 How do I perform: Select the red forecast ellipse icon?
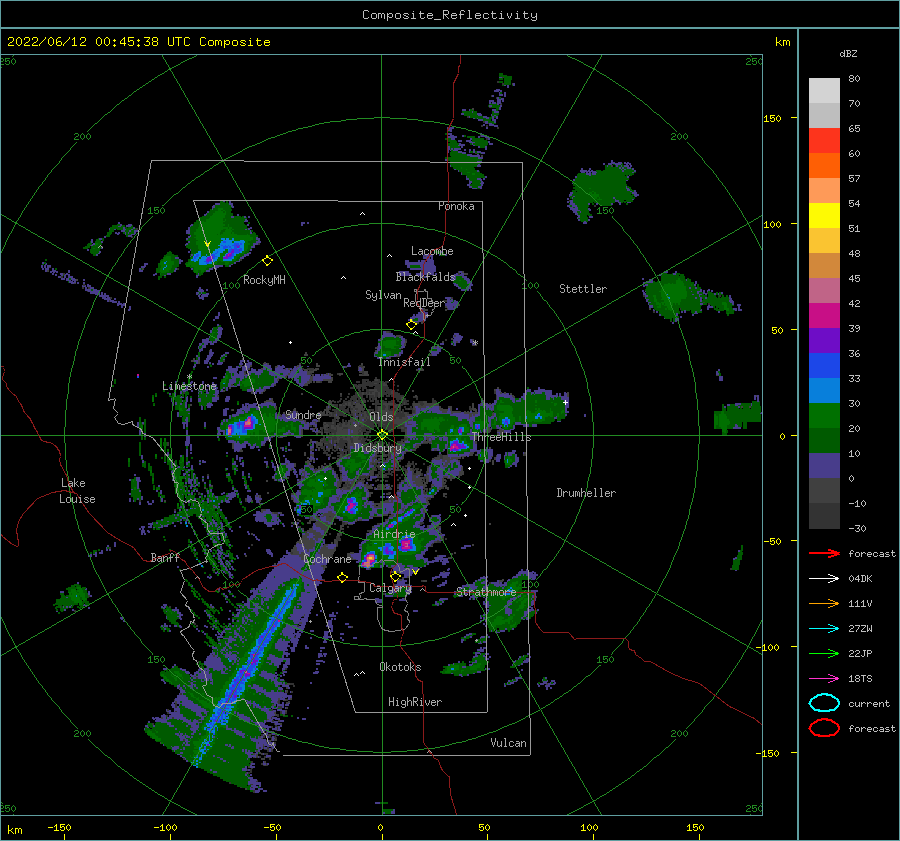pos(824,728)
